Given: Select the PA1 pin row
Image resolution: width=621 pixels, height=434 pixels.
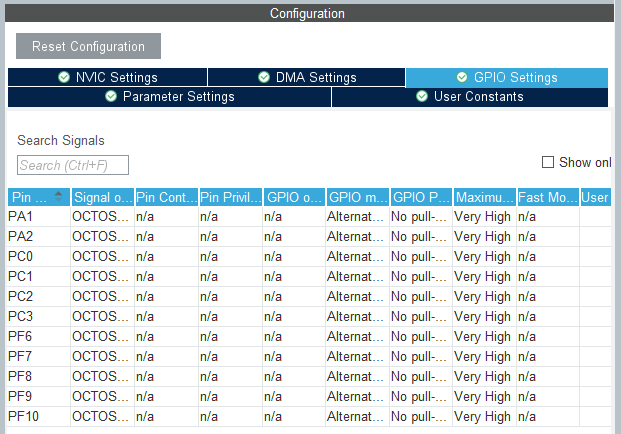Looking at the screenshot, I should pos(309,217).
